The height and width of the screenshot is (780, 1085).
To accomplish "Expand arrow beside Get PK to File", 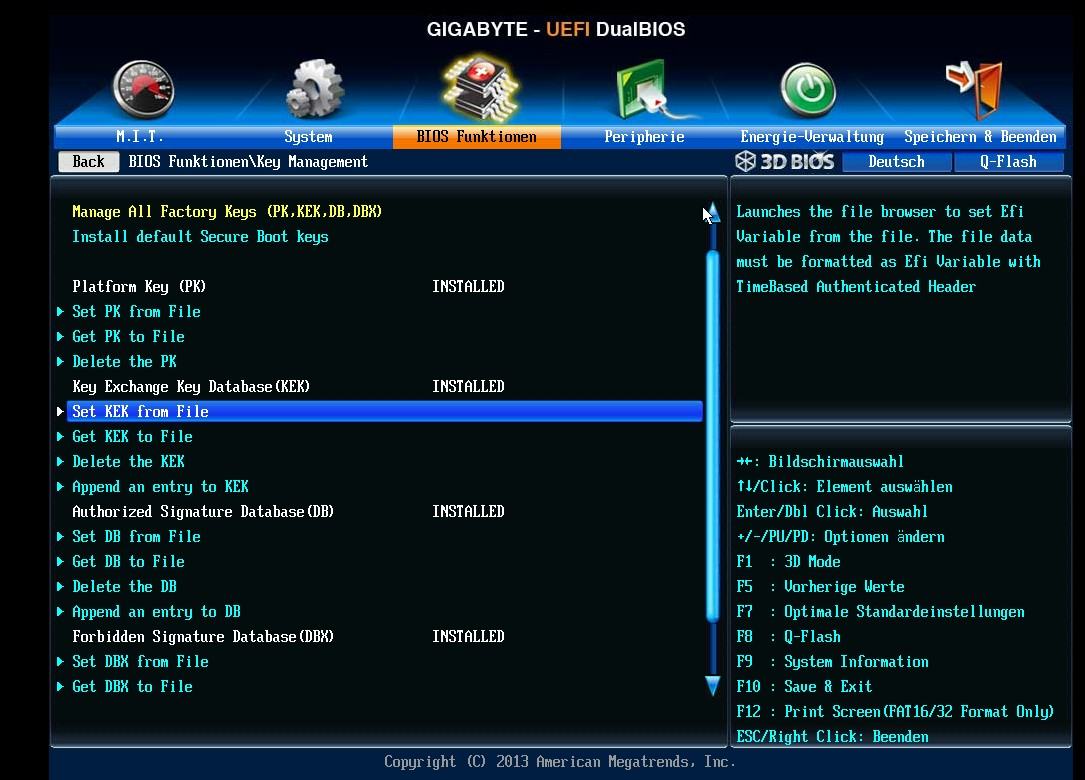I will 60,337.
